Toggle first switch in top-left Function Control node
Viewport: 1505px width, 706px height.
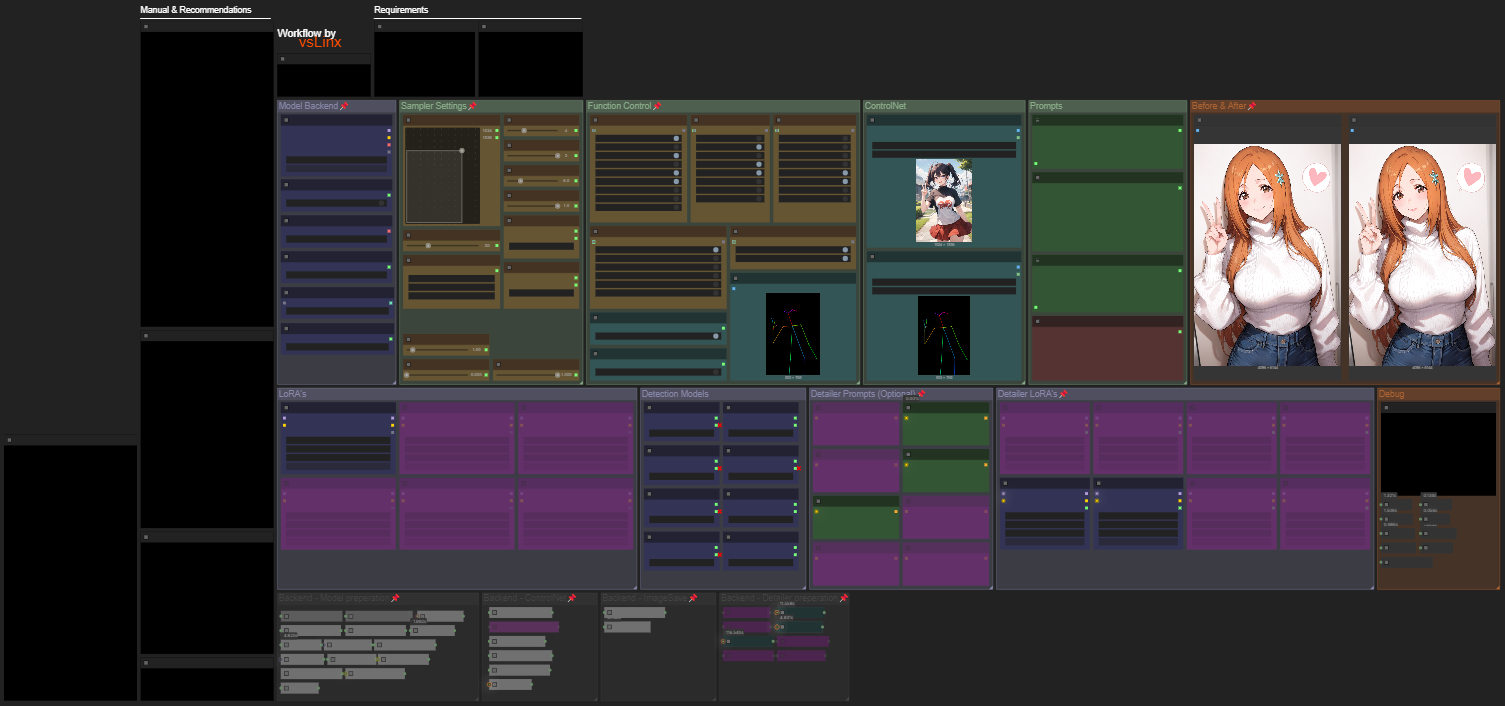point(676,139)
